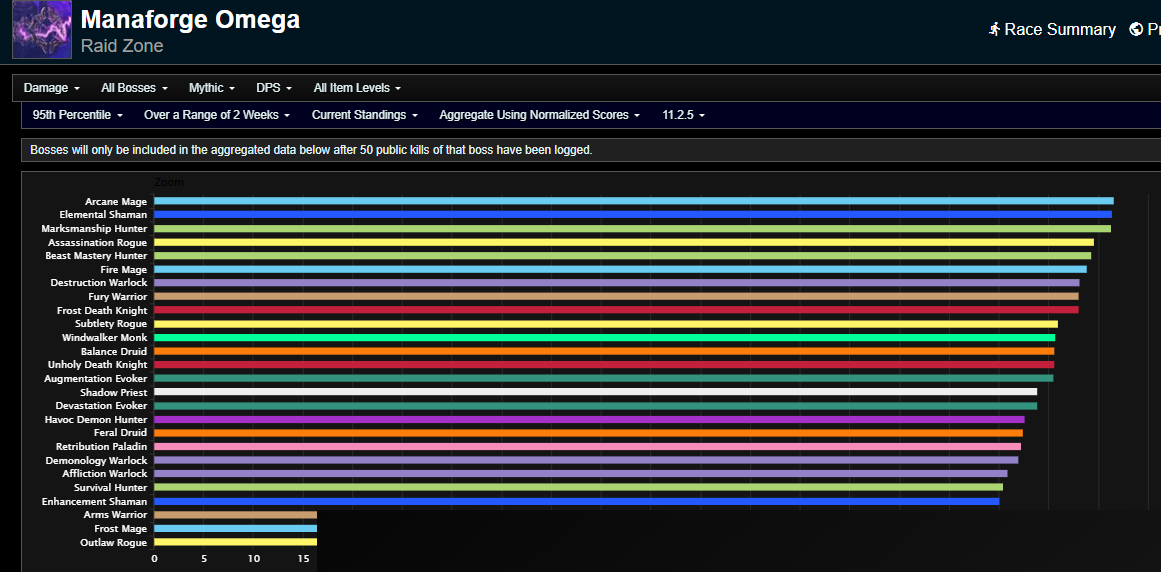Select the Windwalker Monk green bar
This screenshot has height=572, width=1161.
pos(604,337)
